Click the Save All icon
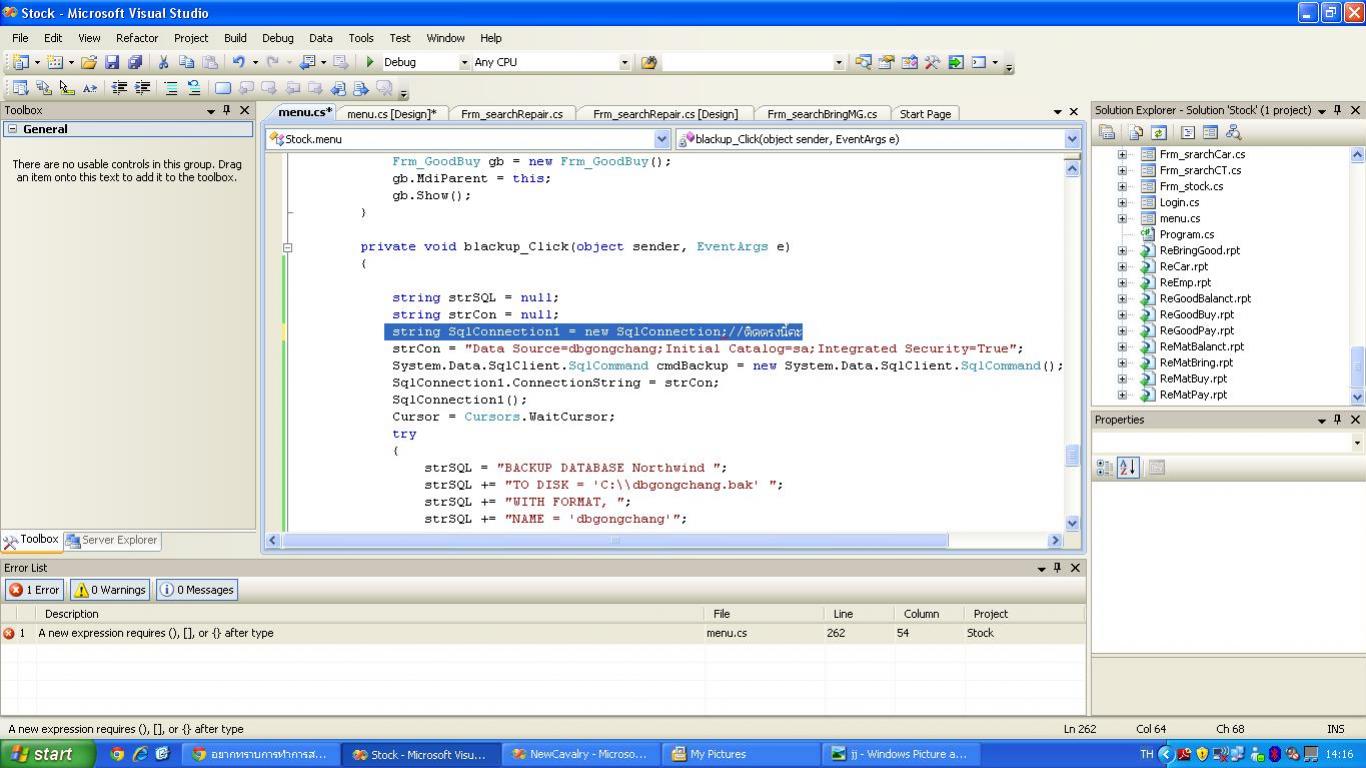Image resolution: width=1366 pixels, height=768 pixels. click(x=135, y=62)
